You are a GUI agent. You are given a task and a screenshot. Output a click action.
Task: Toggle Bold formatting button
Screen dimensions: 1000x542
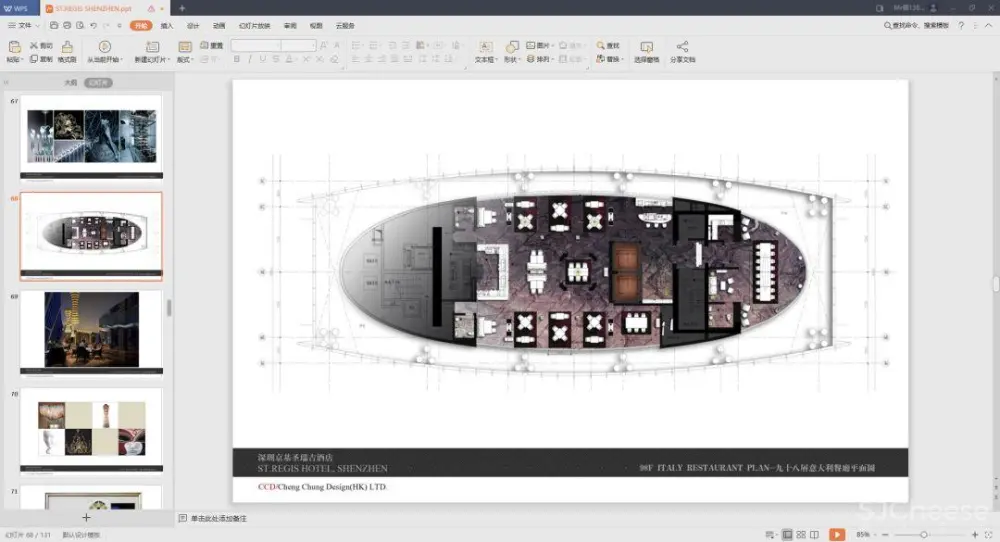pyautogui.click(x=236, y=59)
